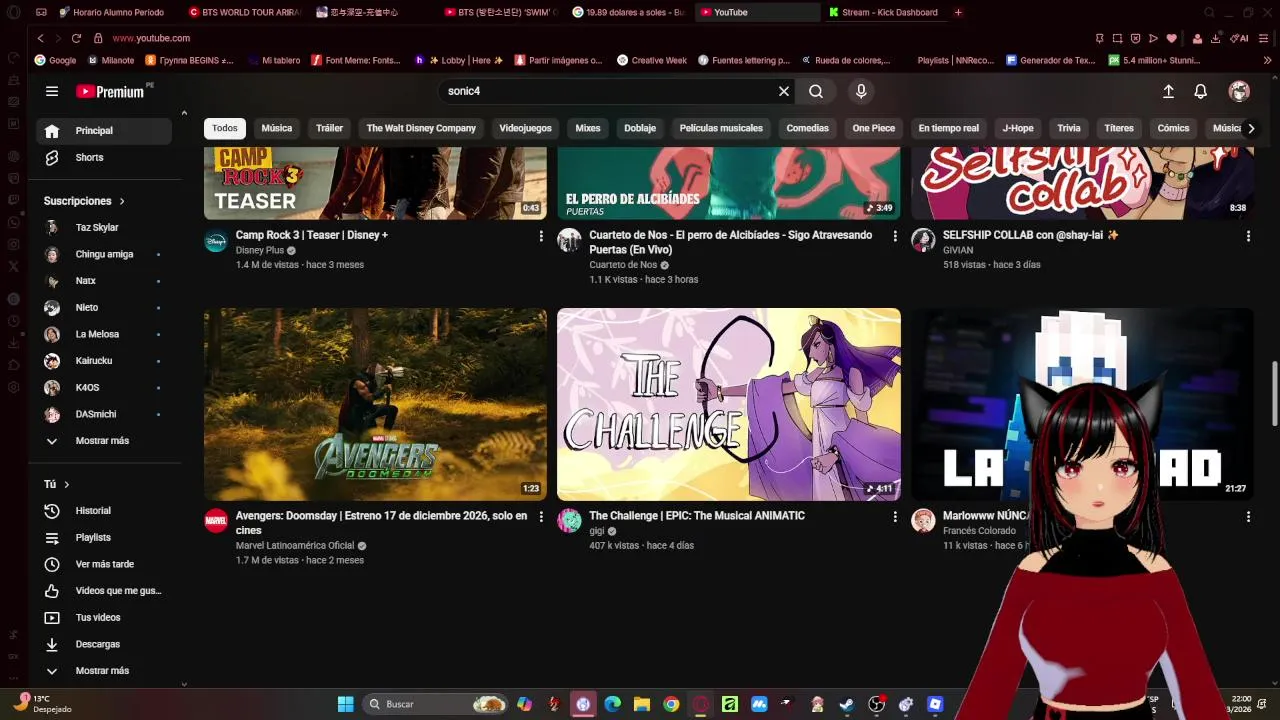Select the Videojuegos filter chip
The image size is (1280, 720).
click(x=525, y=128)
